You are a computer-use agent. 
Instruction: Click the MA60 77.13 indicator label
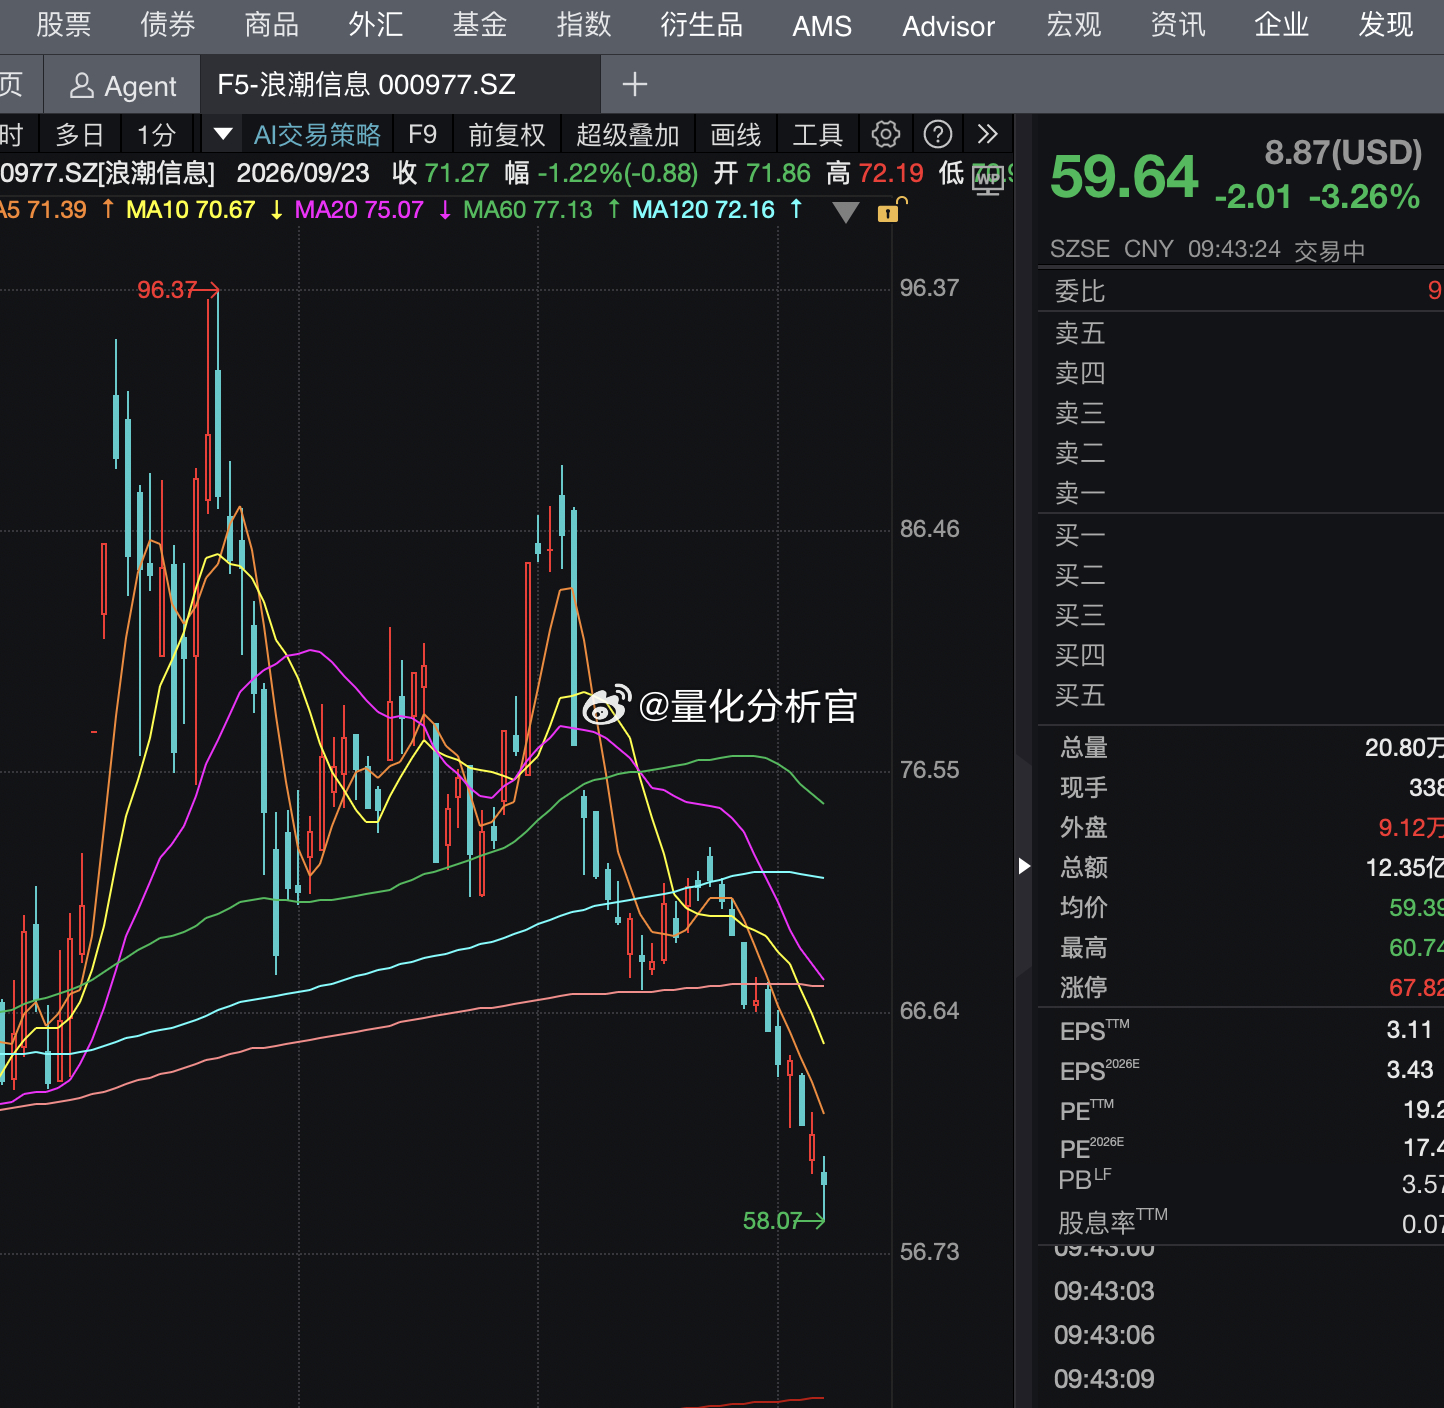point(528,210)
